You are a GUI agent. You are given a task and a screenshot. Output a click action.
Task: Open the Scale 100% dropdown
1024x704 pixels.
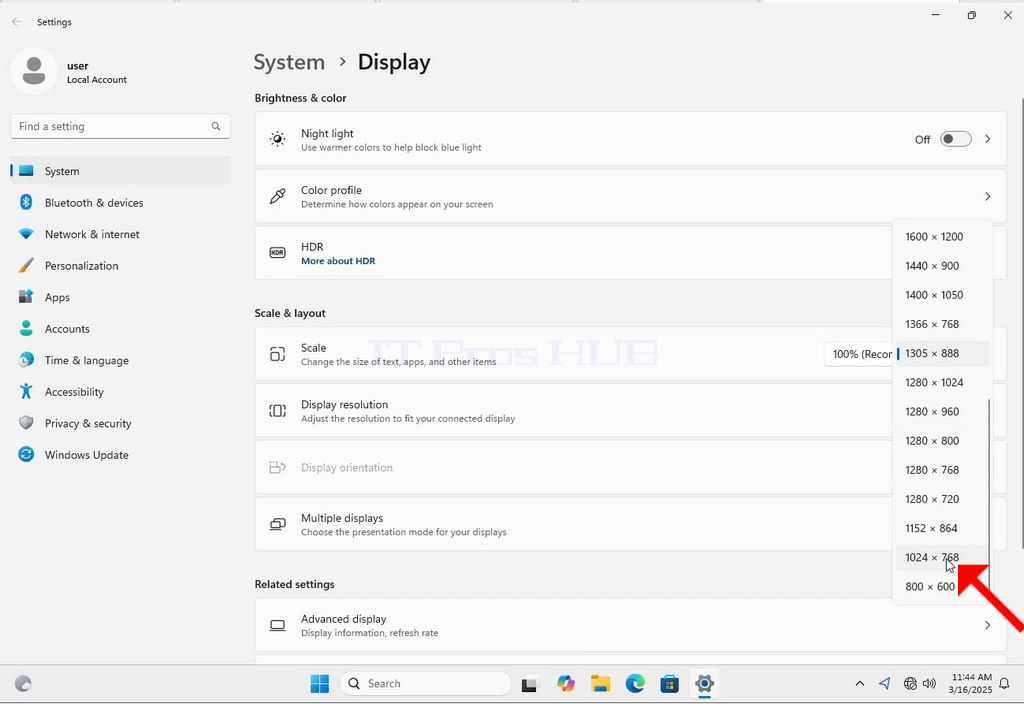[858, 354]
